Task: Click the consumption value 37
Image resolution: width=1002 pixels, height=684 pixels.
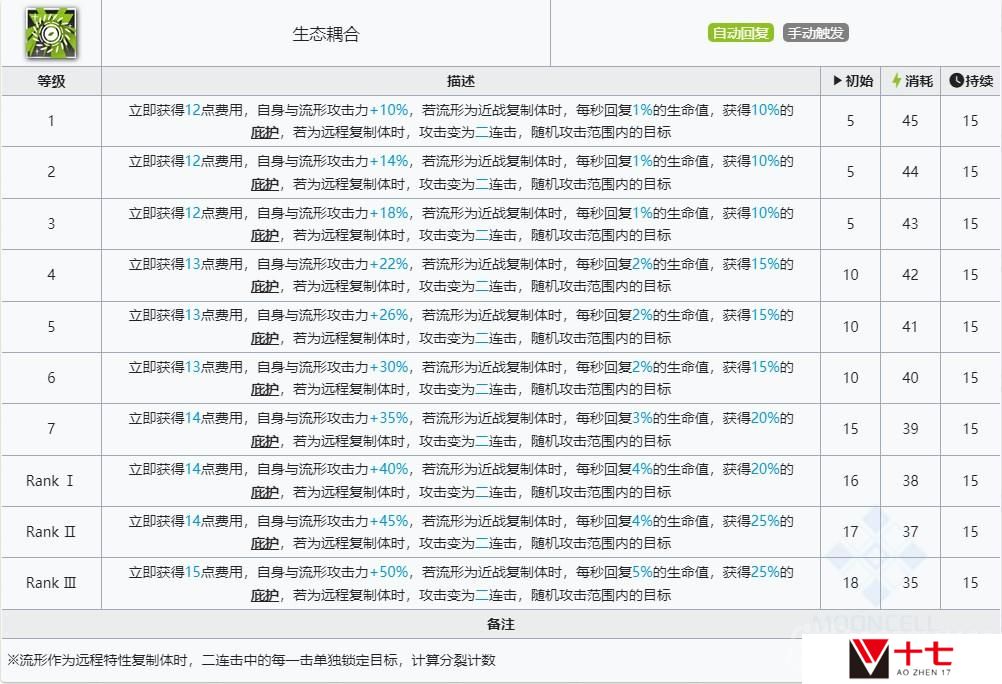Action: point(911,532)
